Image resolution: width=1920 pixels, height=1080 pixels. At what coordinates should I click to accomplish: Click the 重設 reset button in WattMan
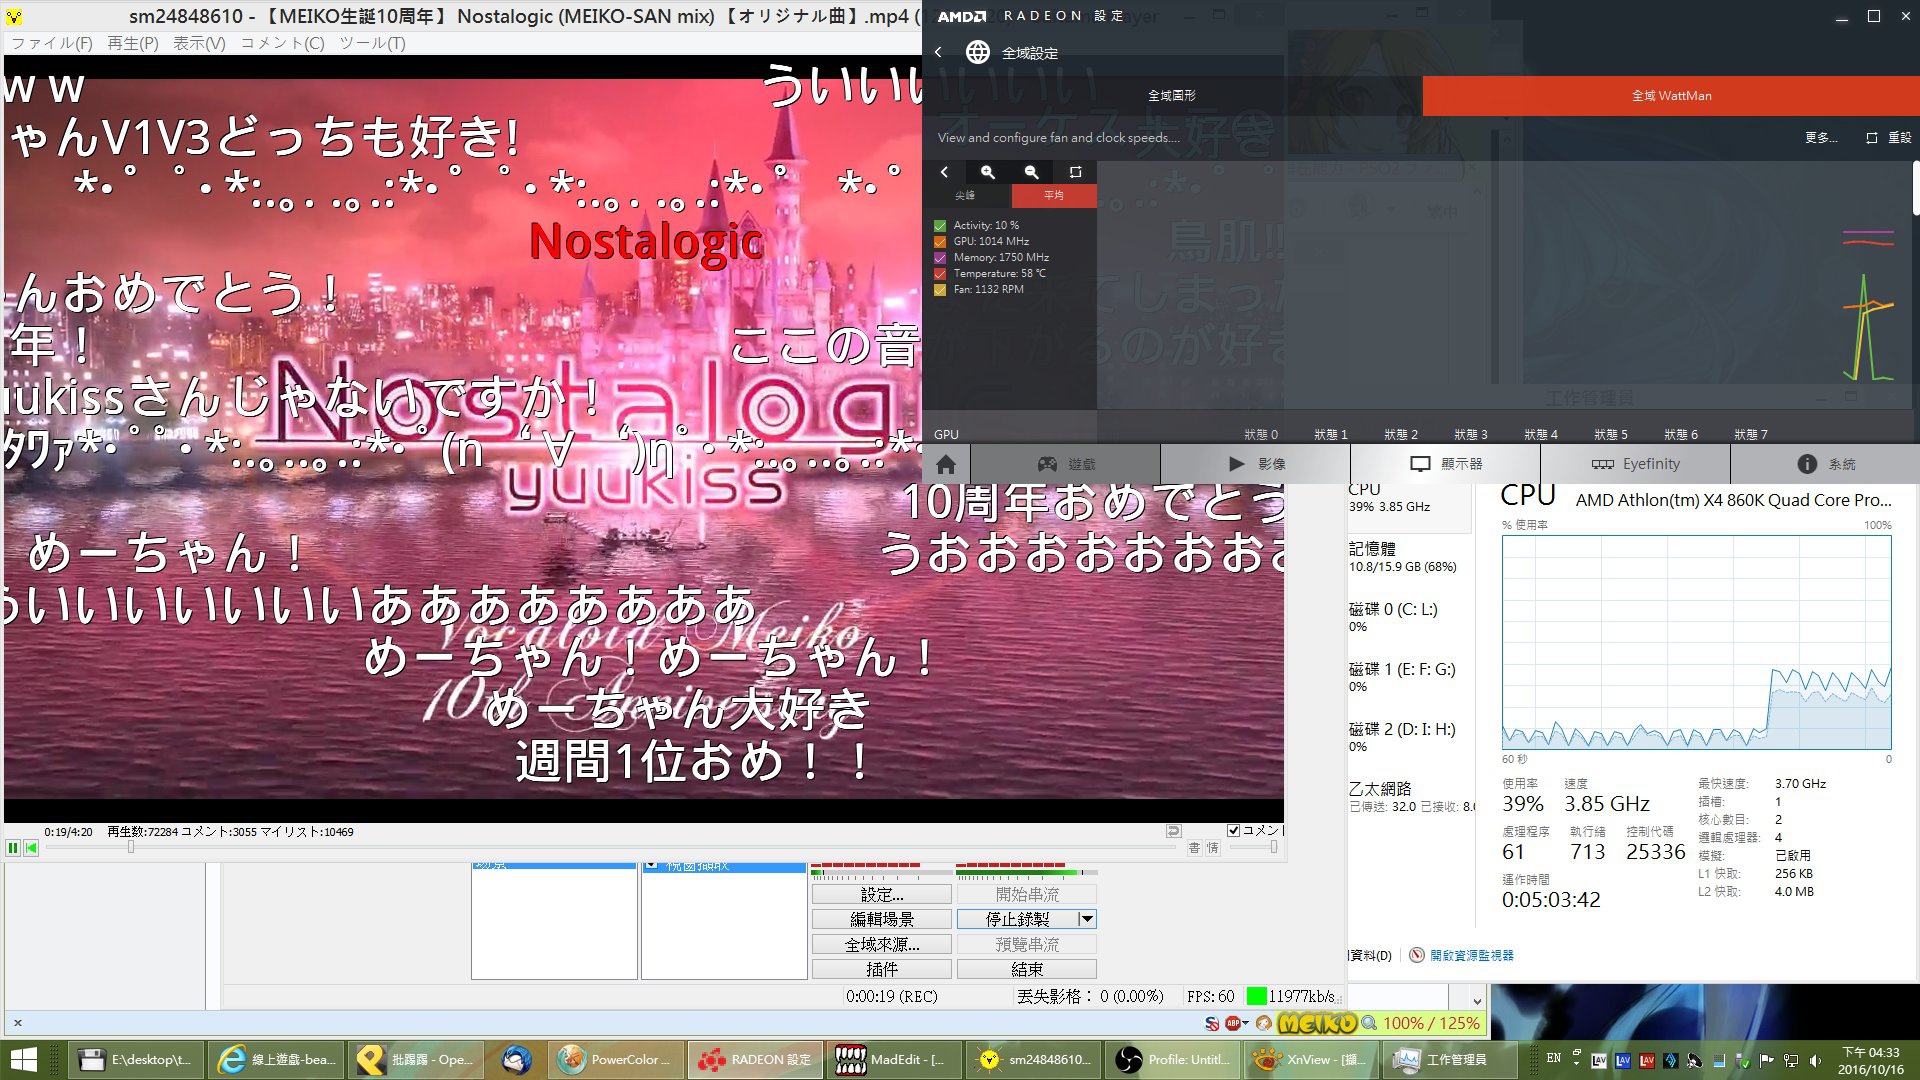[1889, 138]
